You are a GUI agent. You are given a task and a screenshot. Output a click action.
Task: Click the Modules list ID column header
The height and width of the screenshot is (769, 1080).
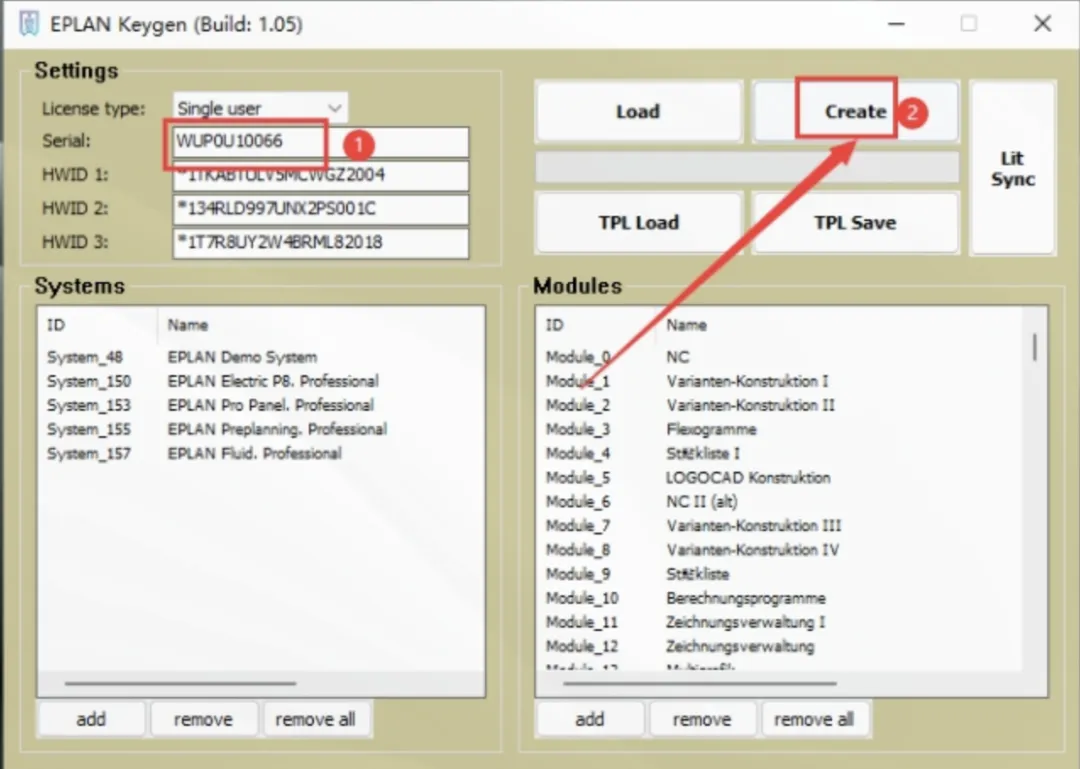596,325
